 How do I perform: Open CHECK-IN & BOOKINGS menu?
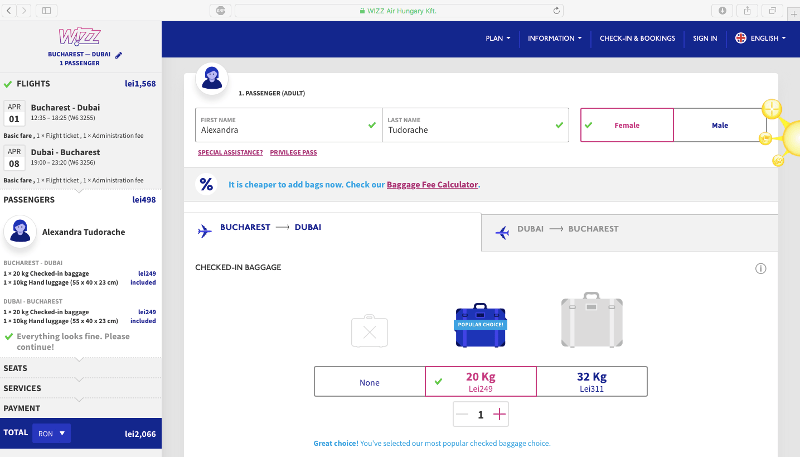(637, 38)
